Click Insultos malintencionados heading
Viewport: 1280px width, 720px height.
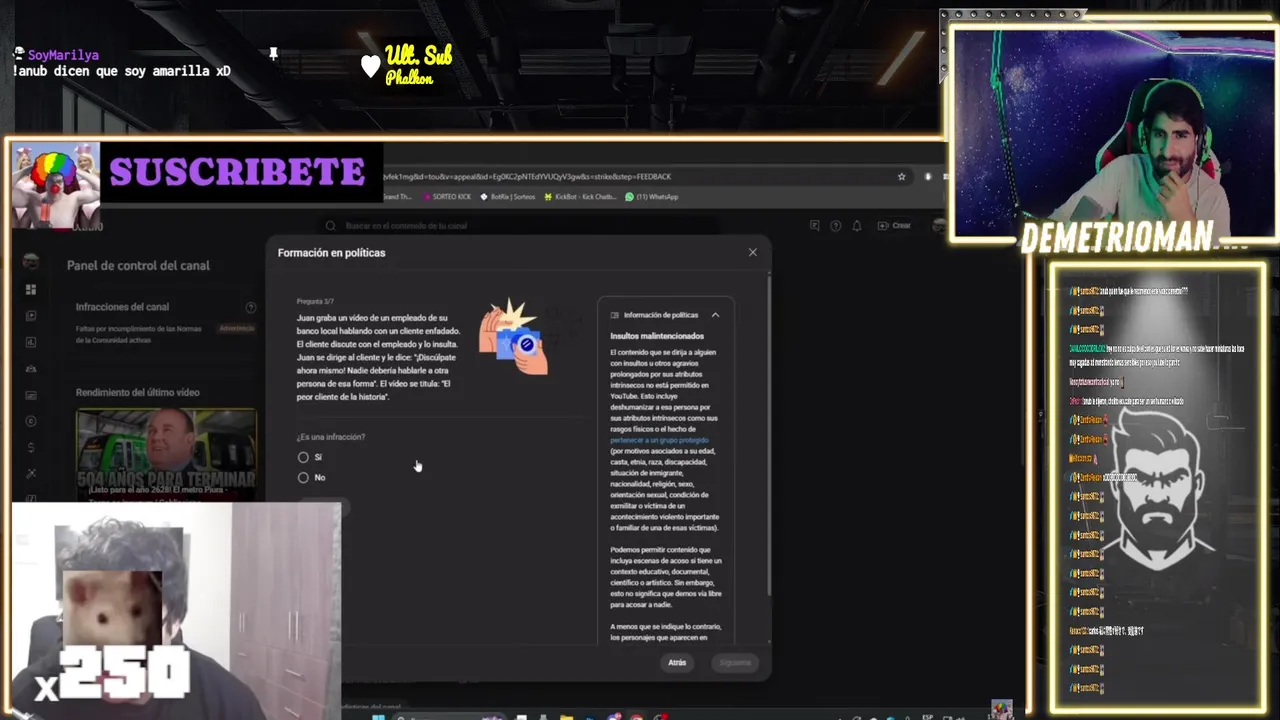pos(657,336)
